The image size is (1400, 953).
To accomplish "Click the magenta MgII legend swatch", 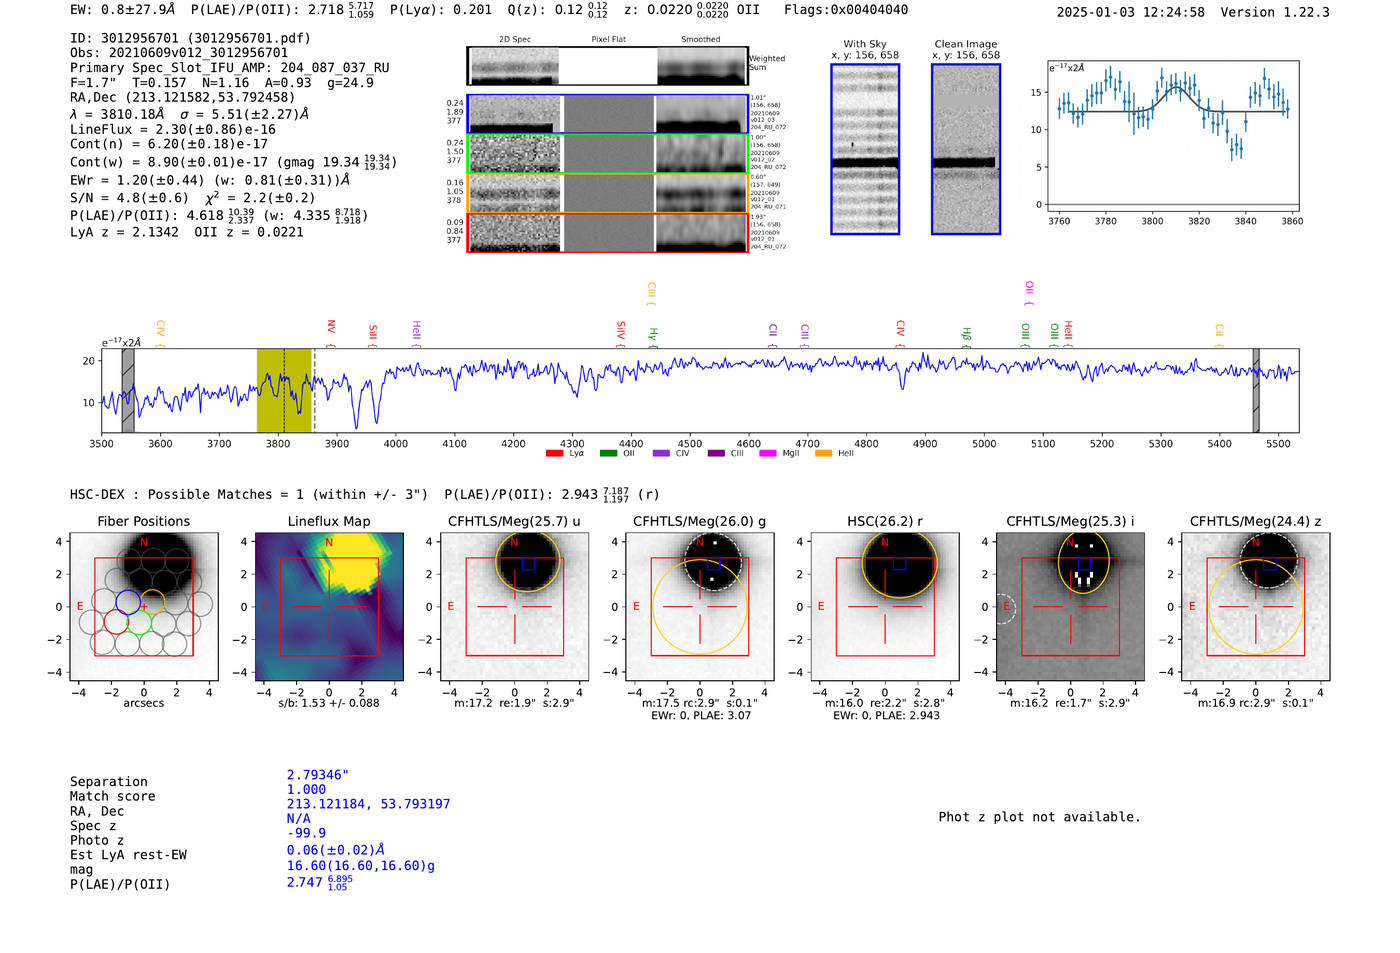I will [768, 454].
